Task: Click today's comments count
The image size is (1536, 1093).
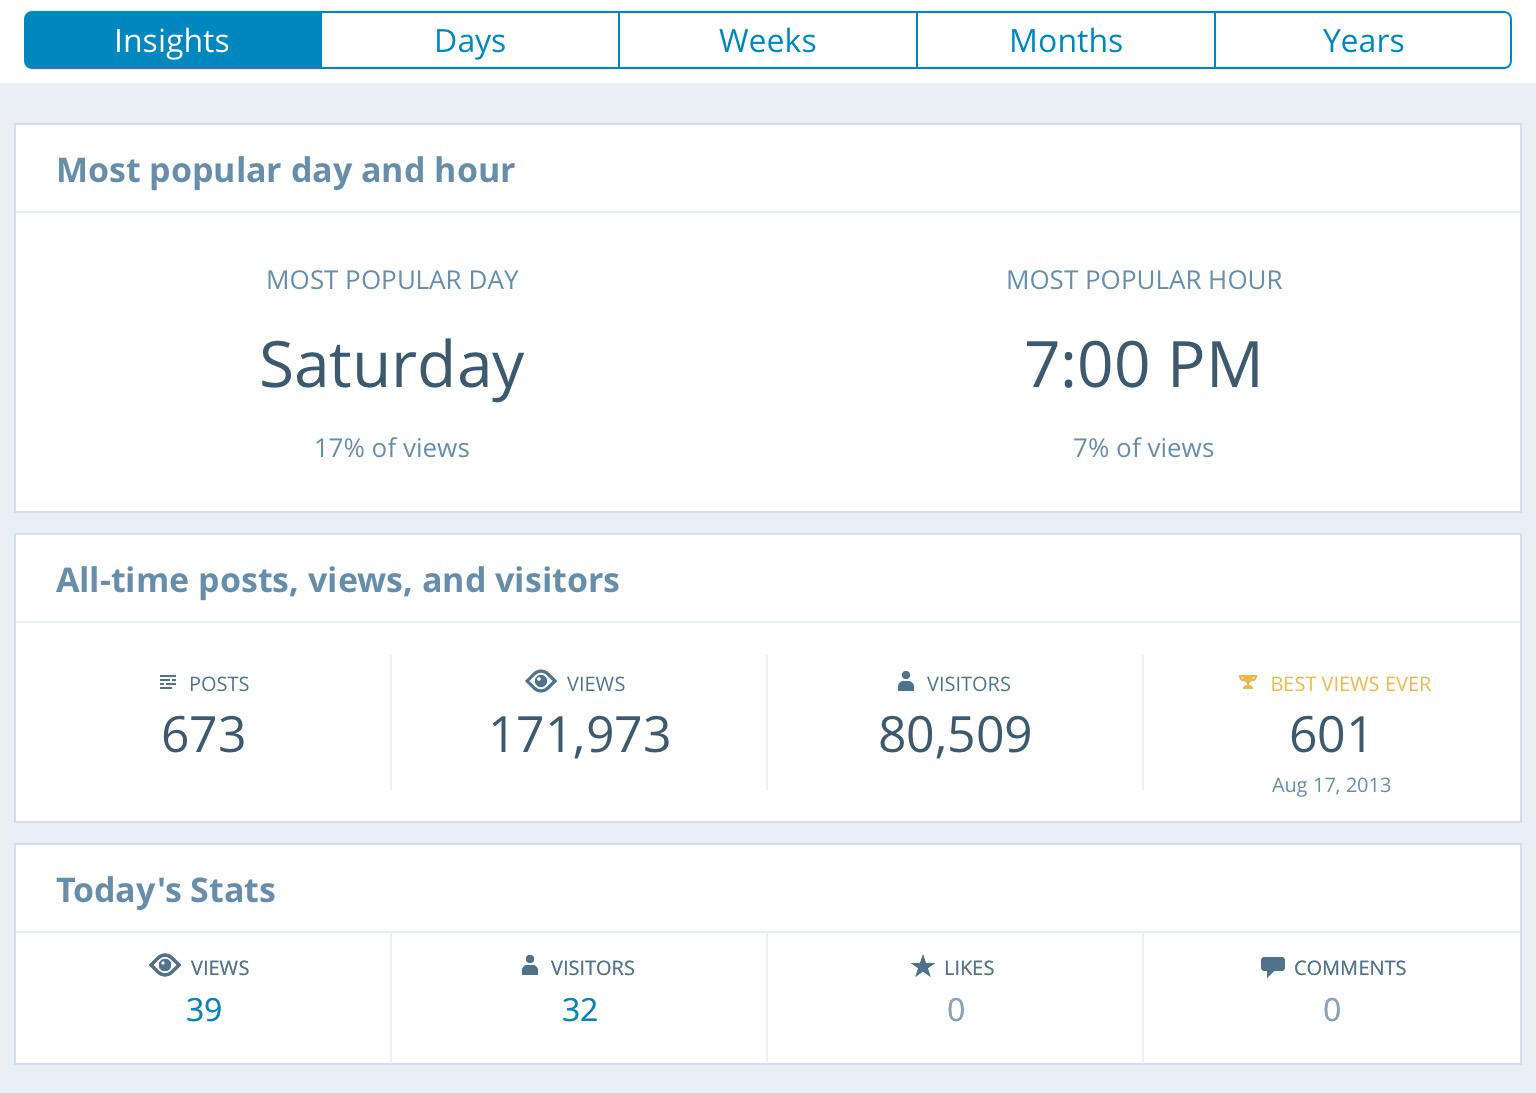Action: 1332,1010
